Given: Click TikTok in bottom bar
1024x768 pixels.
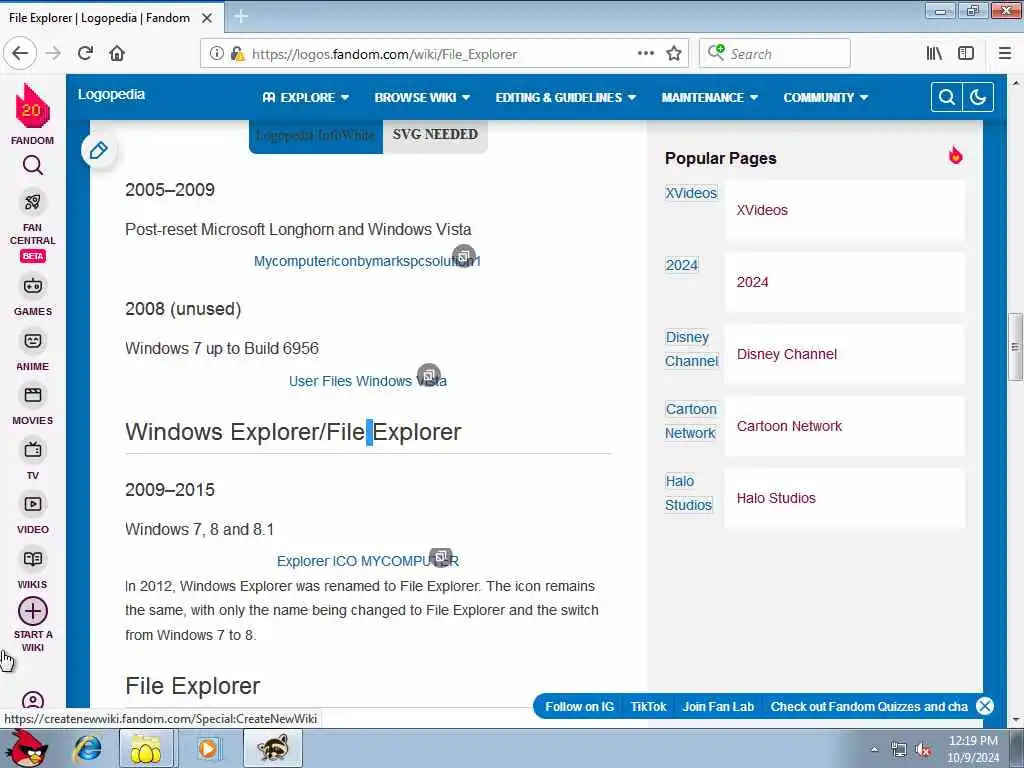Looking at the screenshot, I should pos(648,707).
